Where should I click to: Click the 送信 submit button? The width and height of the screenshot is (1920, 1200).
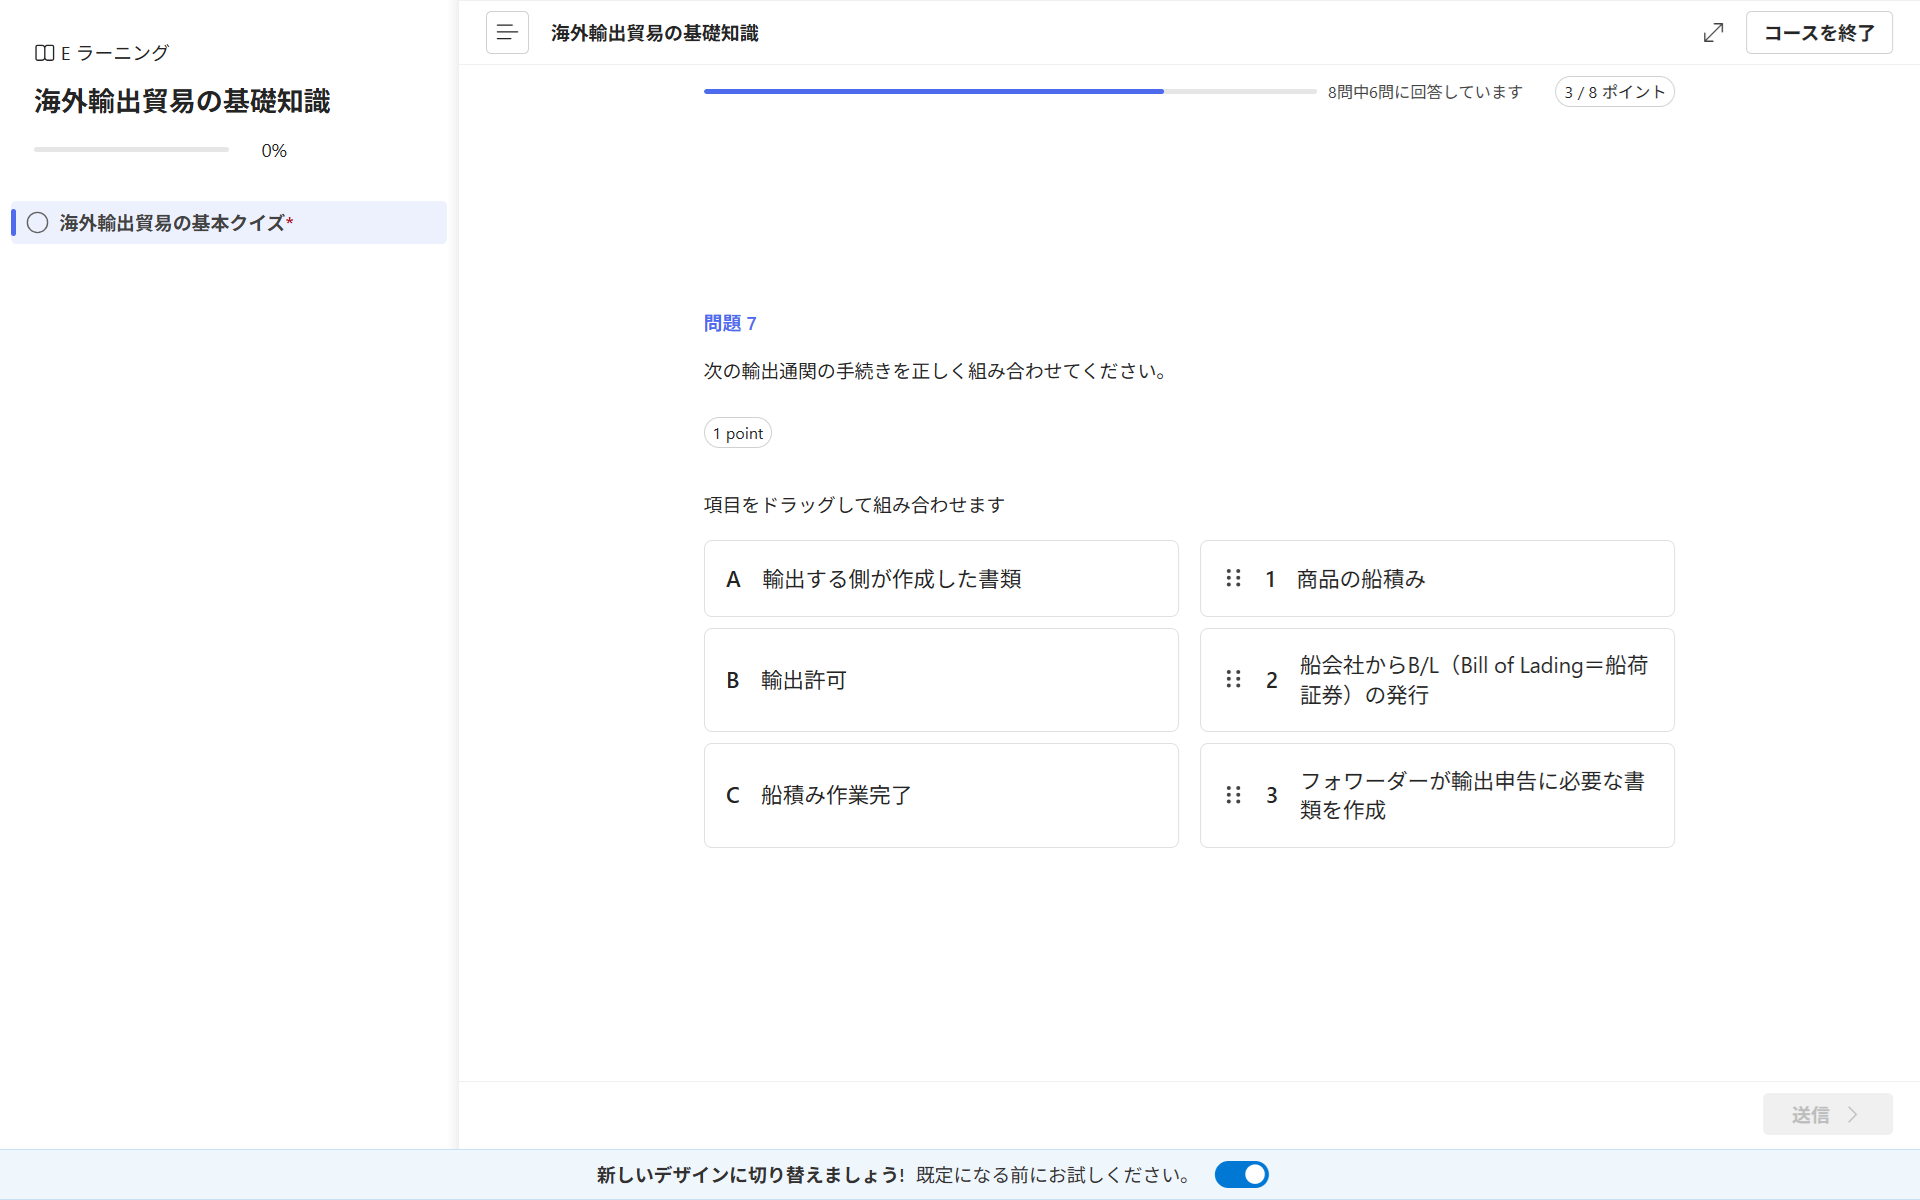[x=1827, y=1114]
